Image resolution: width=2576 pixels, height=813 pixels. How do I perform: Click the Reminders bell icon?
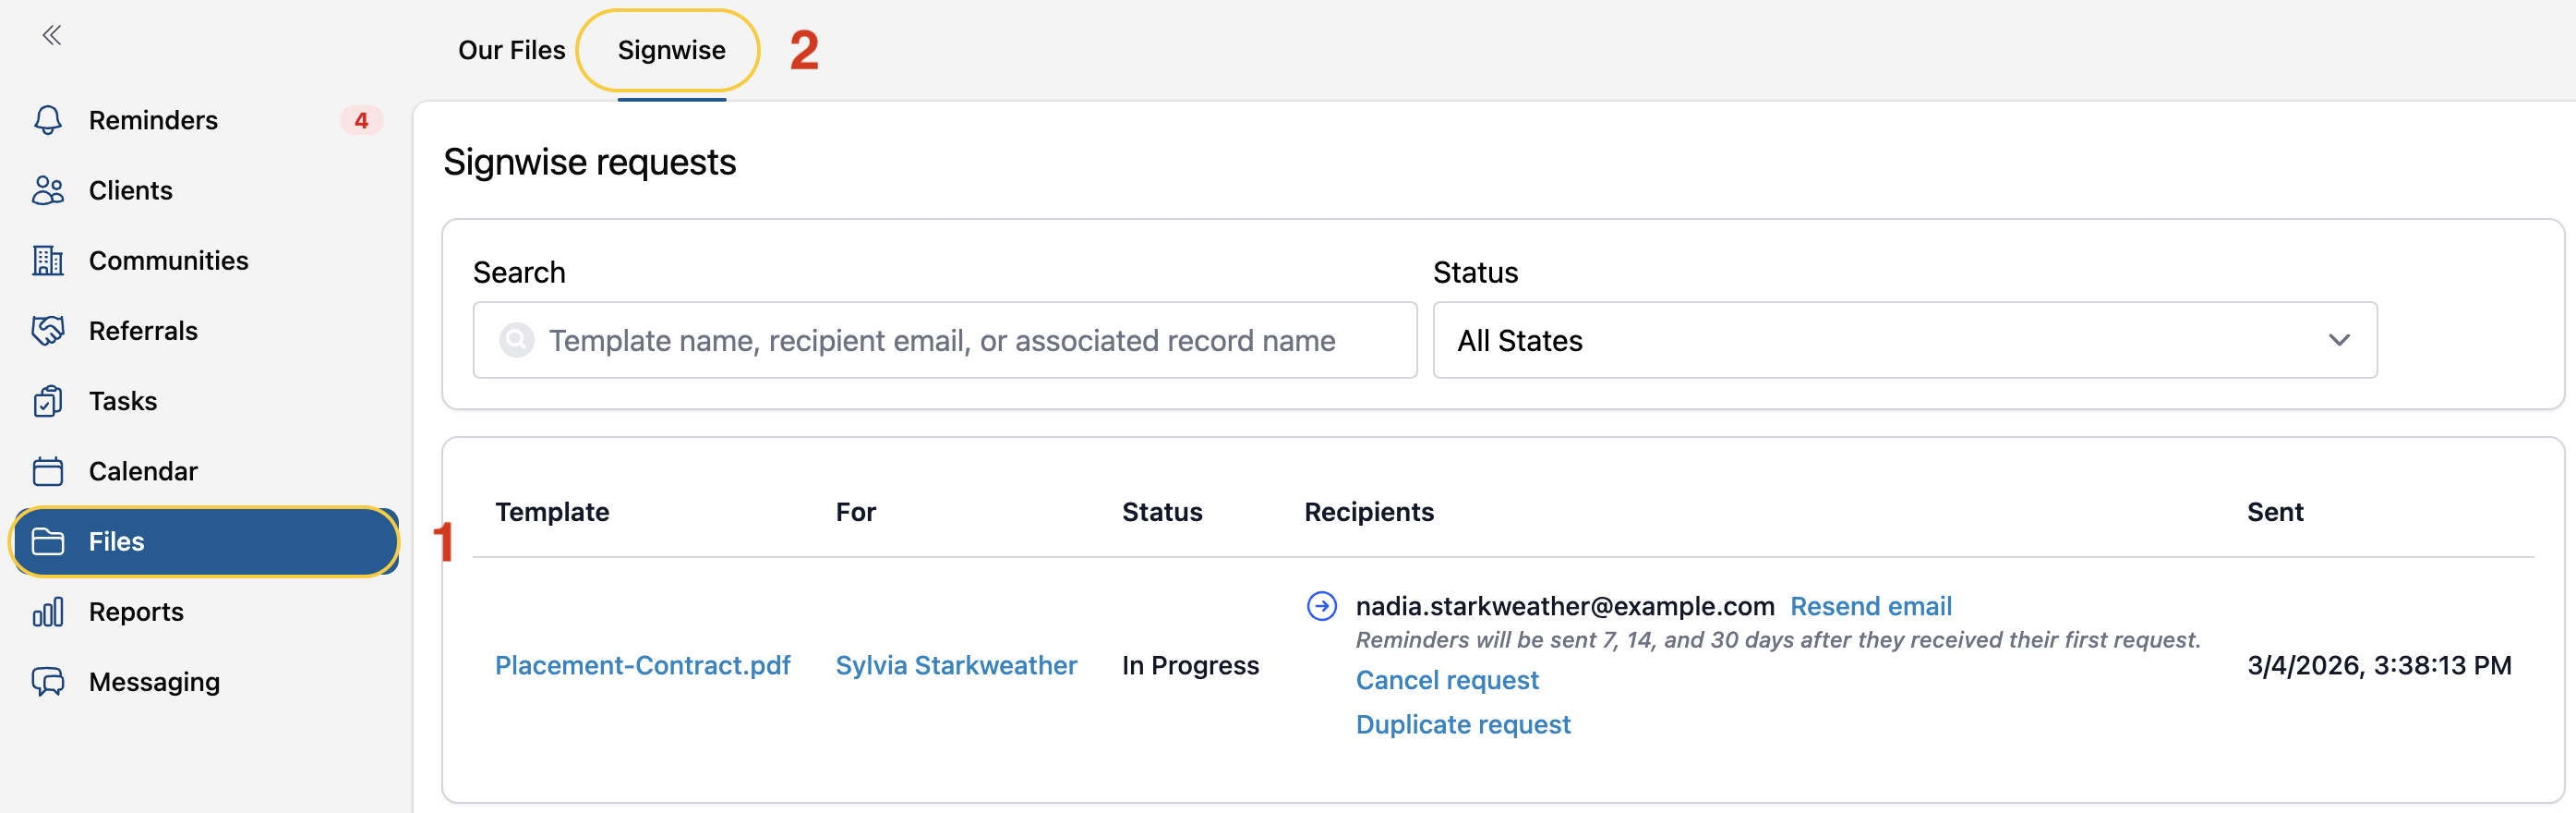tap(48, 120)
